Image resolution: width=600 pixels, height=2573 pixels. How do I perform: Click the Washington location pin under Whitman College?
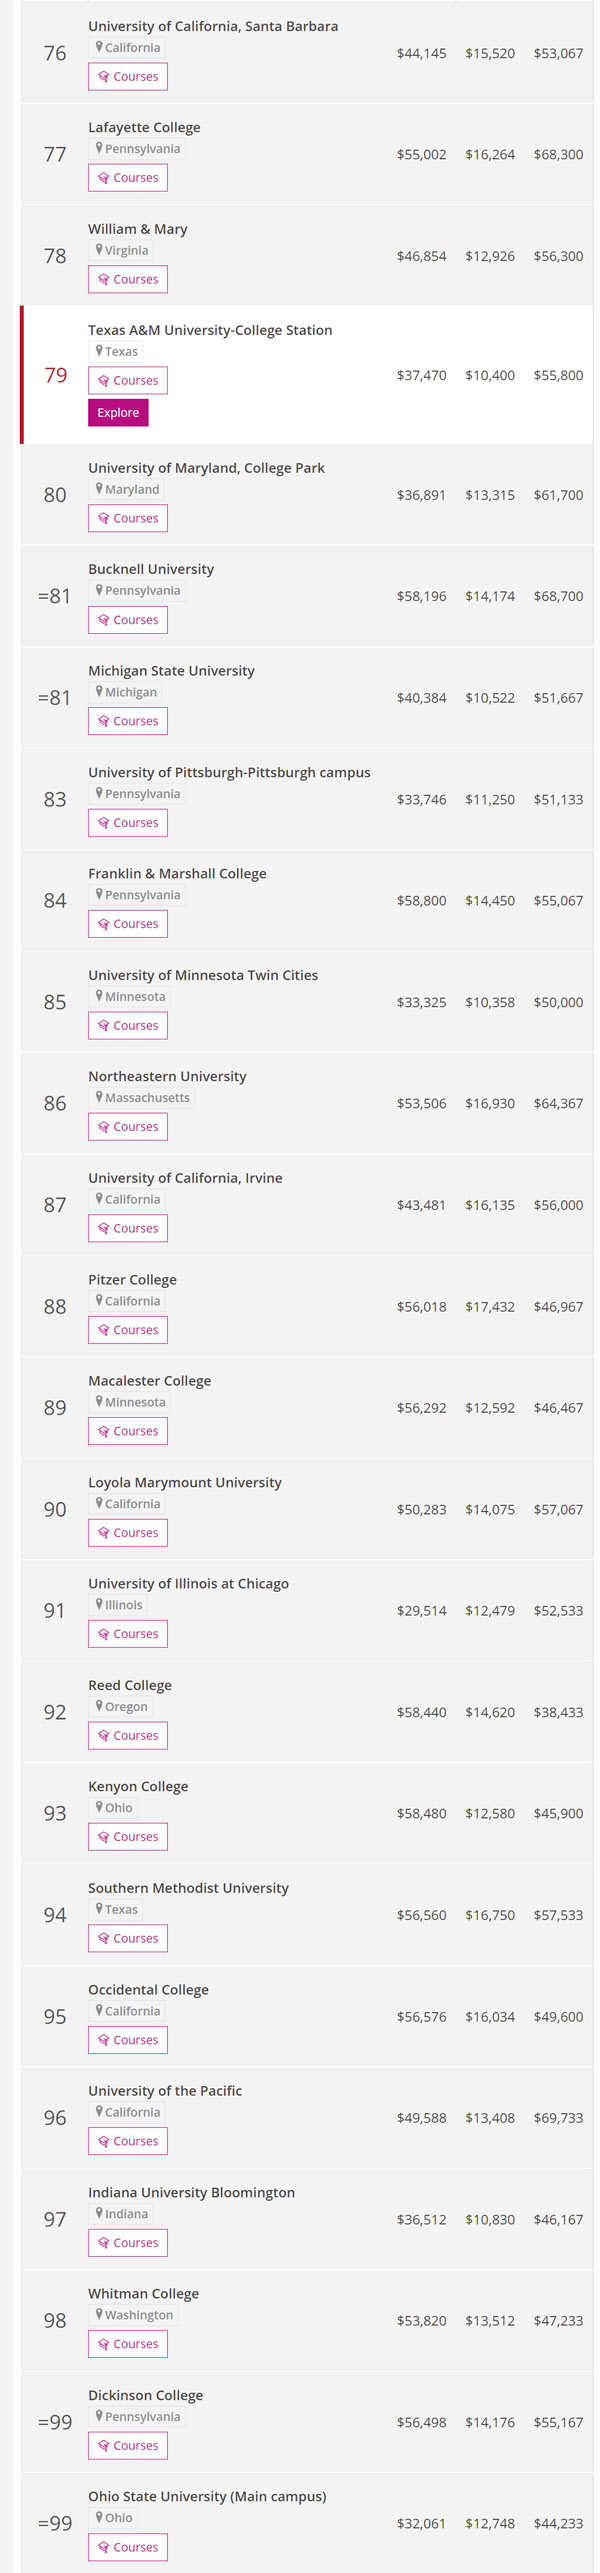pos(99,2314)
